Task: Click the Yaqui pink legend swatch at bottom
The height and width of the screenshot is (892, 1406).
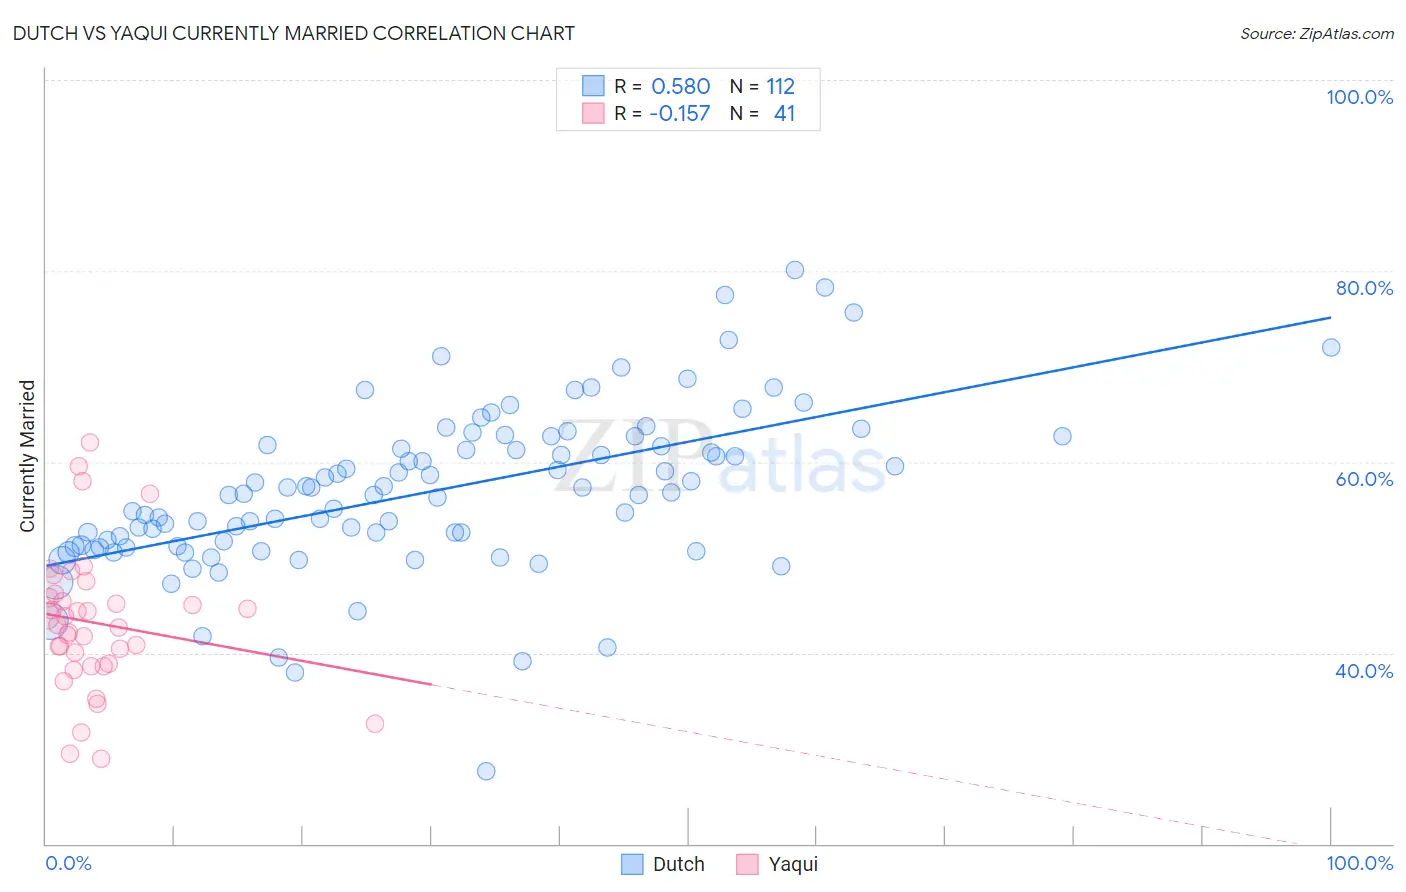Action: pyautogui.click(x=747, y=864)
